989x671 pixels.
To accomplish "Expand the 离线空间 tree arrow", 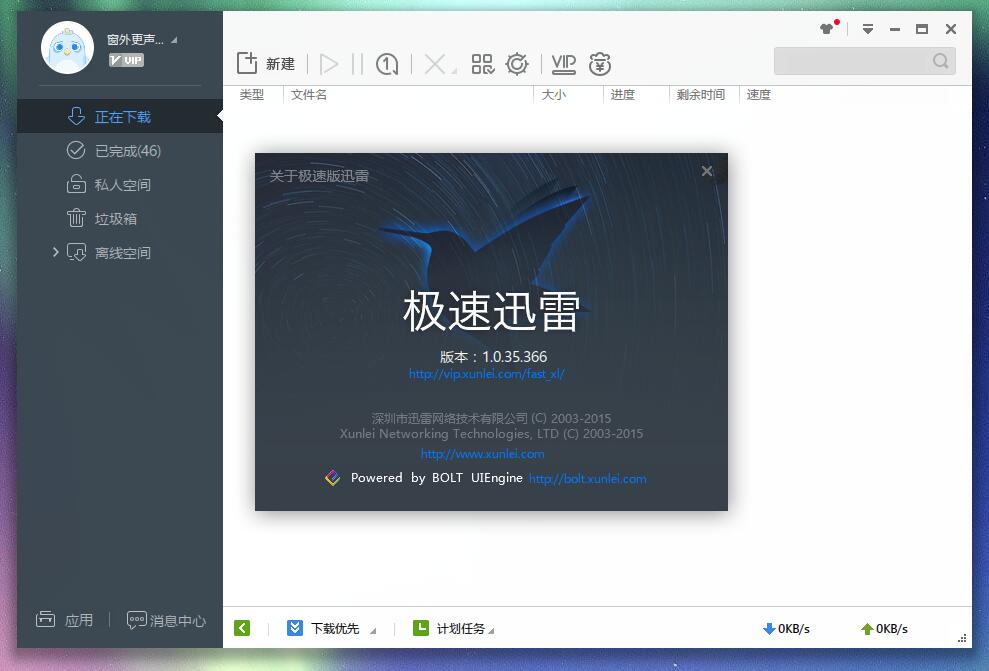I will click(56, 252).
